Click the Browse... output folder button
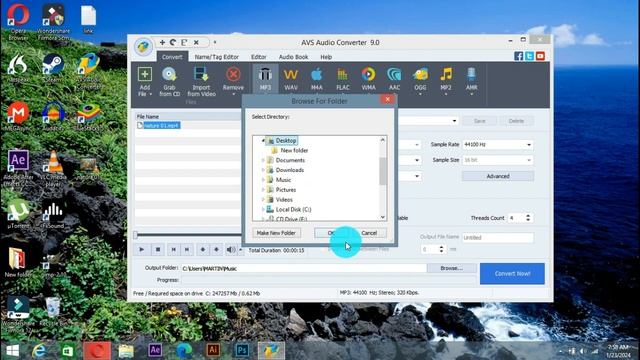 coord(451,268)
